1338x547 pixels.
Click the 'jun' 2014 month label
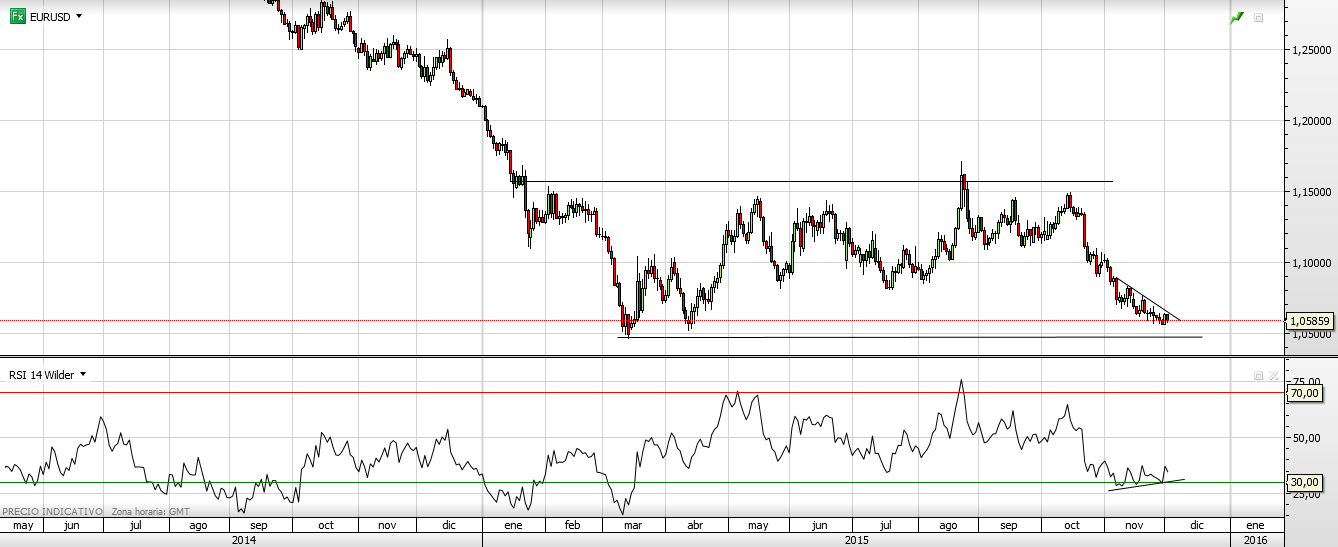pyautogui.click(x=72, y=525)
